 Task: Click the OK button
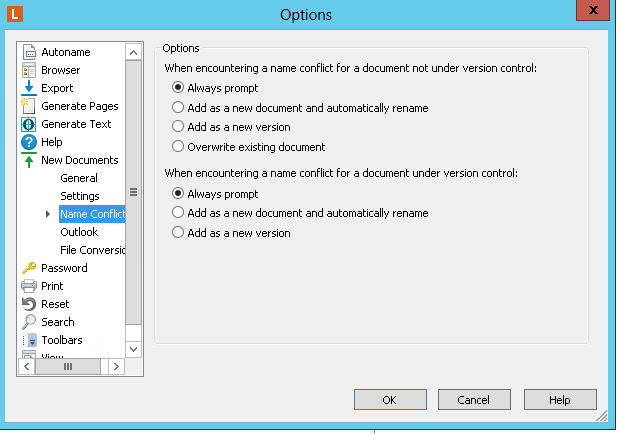click(390, 400)
